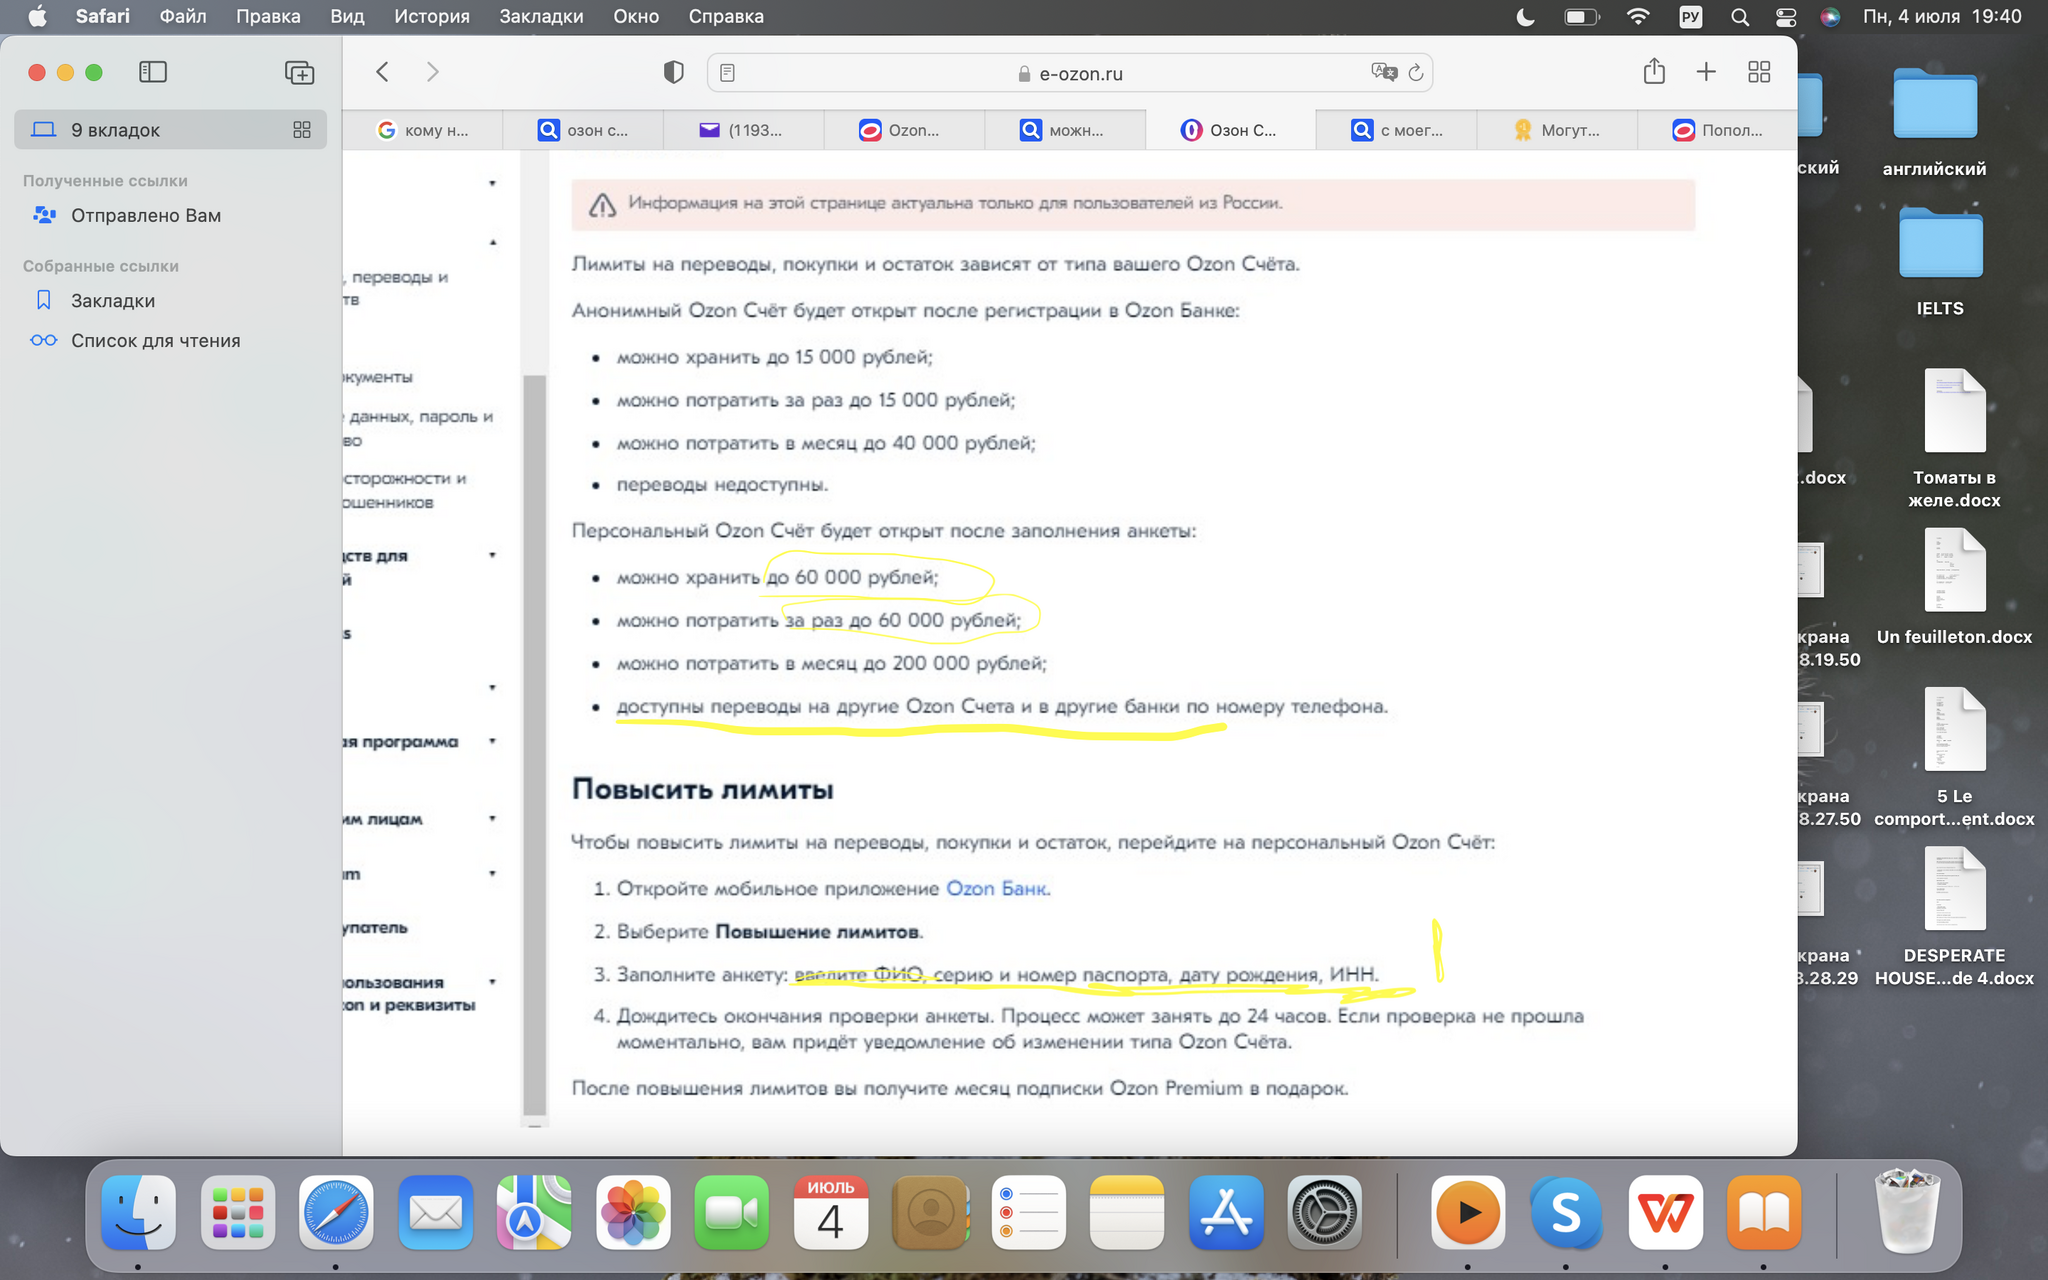Switch to the (1193... mail tab
The width and height of the screenshot is (2048, 1280).
[x=744, y=130]
